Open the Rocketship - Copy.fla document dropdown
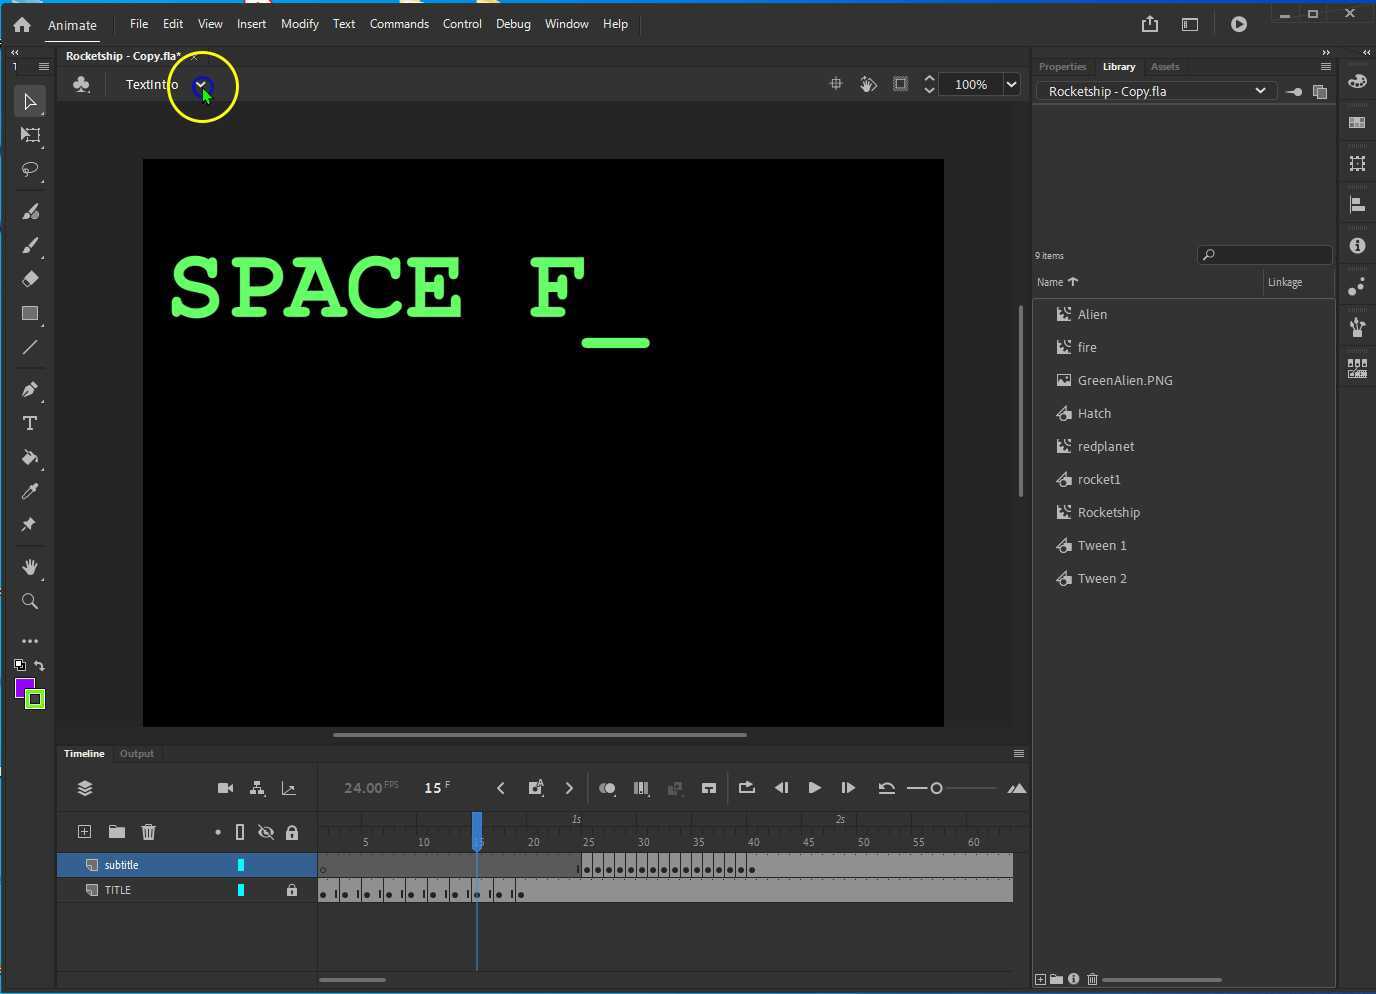 point(1262,91)
